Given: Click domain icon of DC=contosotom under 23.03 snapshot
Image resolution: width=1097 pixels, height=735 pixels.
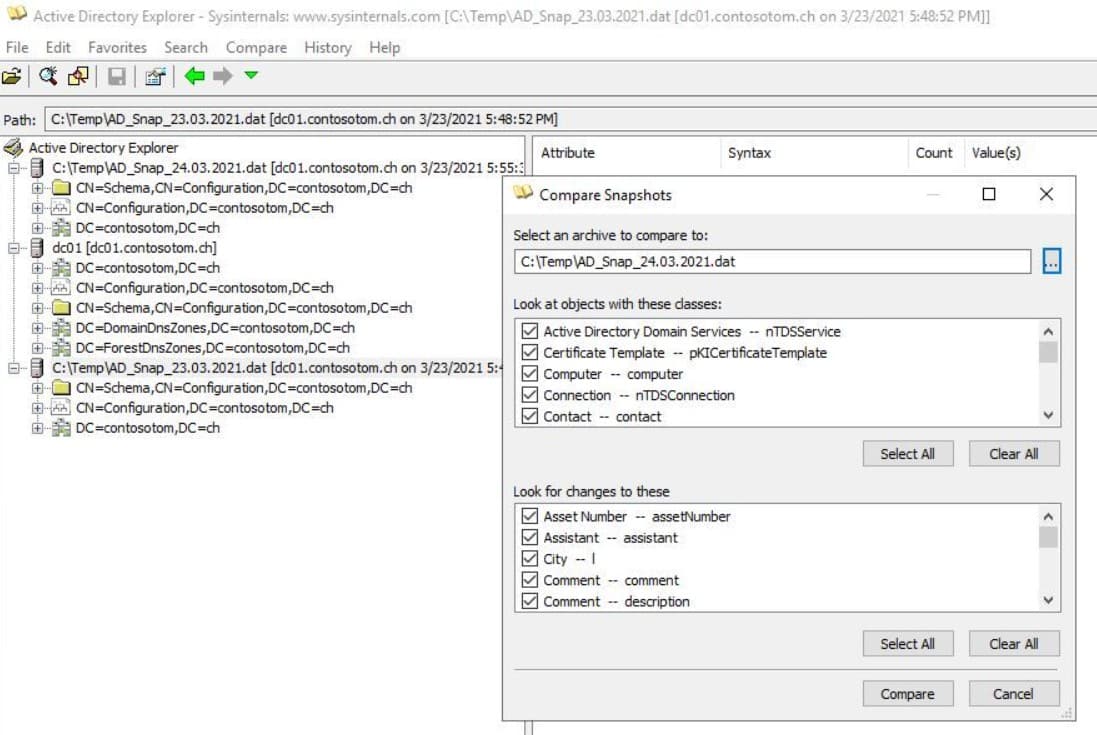Looking at the screenshot, I should (x=62, y=428).
